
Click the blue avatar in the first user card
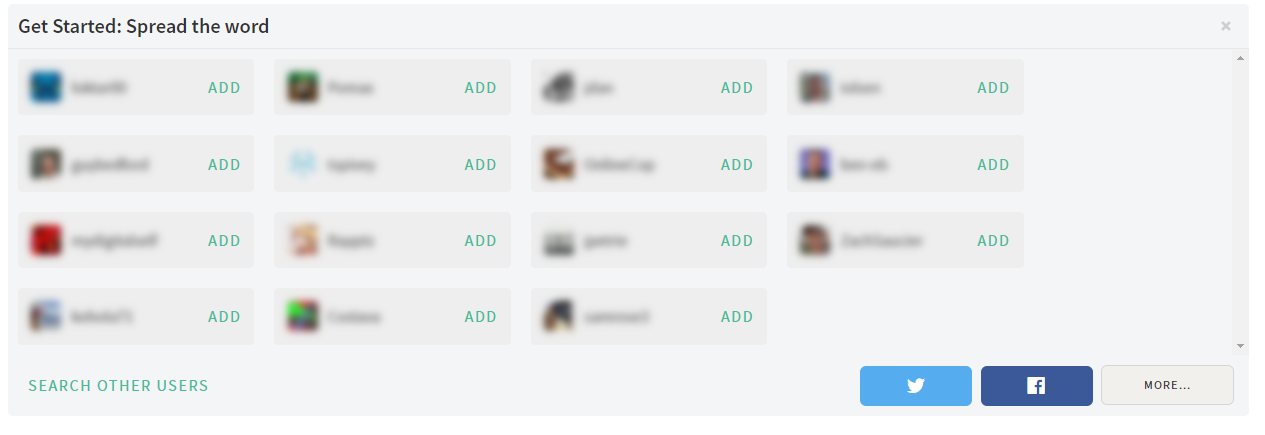(x=46, y=88)
